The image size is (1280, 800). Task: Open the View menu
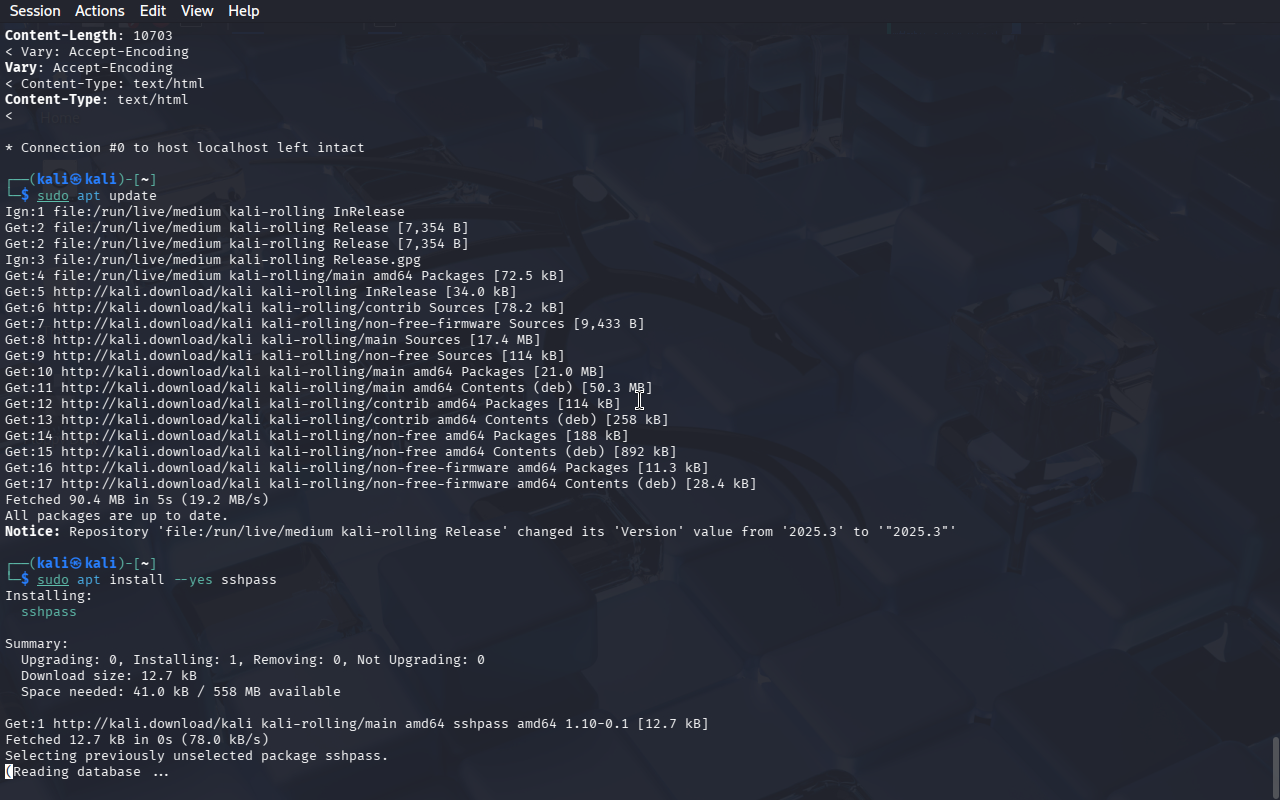[x=197, y=11]
